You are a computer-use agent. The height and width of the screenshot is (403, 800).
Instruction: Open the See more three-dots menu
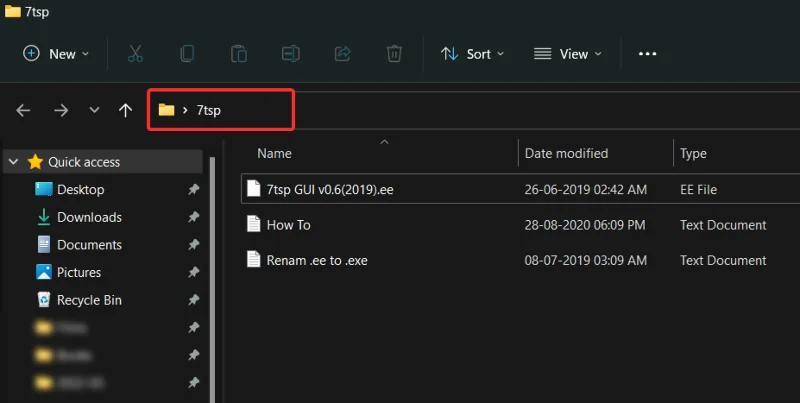pyautogui.click(x=647, y=54)
